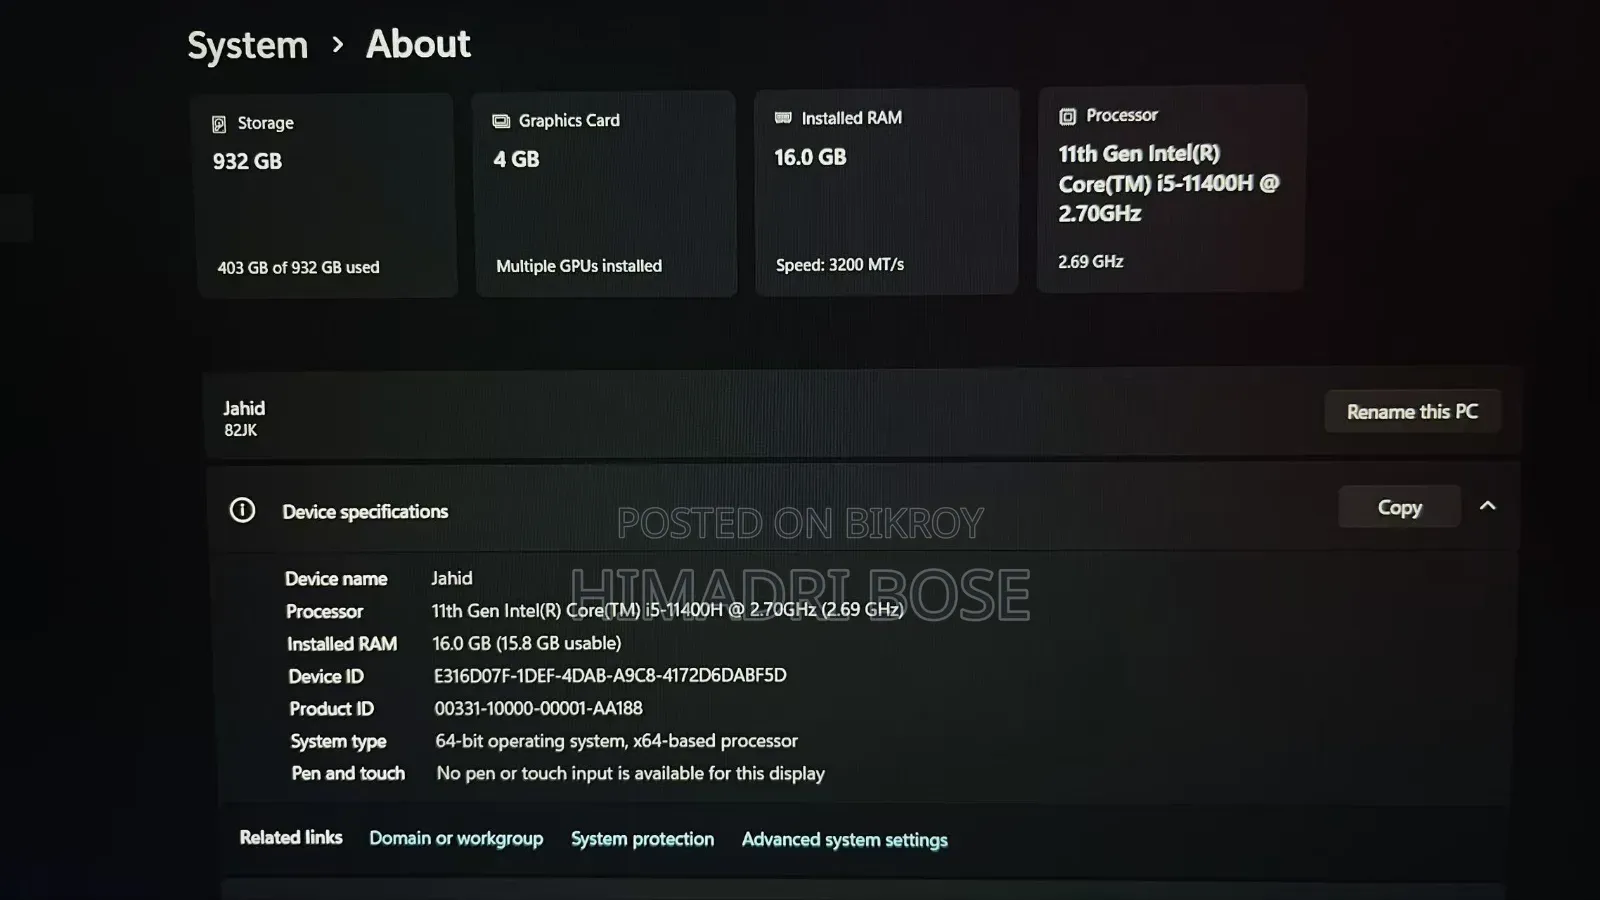The height and width of the screenshot is (900, 1600).
Task: Click the Speed: 3200 MT/s text
Action: click(840, 265)
